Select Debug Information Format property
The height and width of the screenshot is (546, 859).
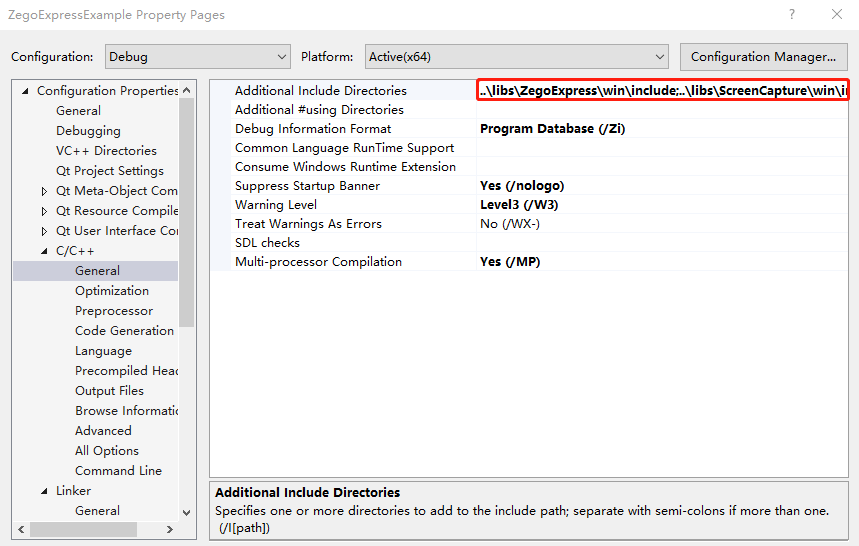point(313,129)
